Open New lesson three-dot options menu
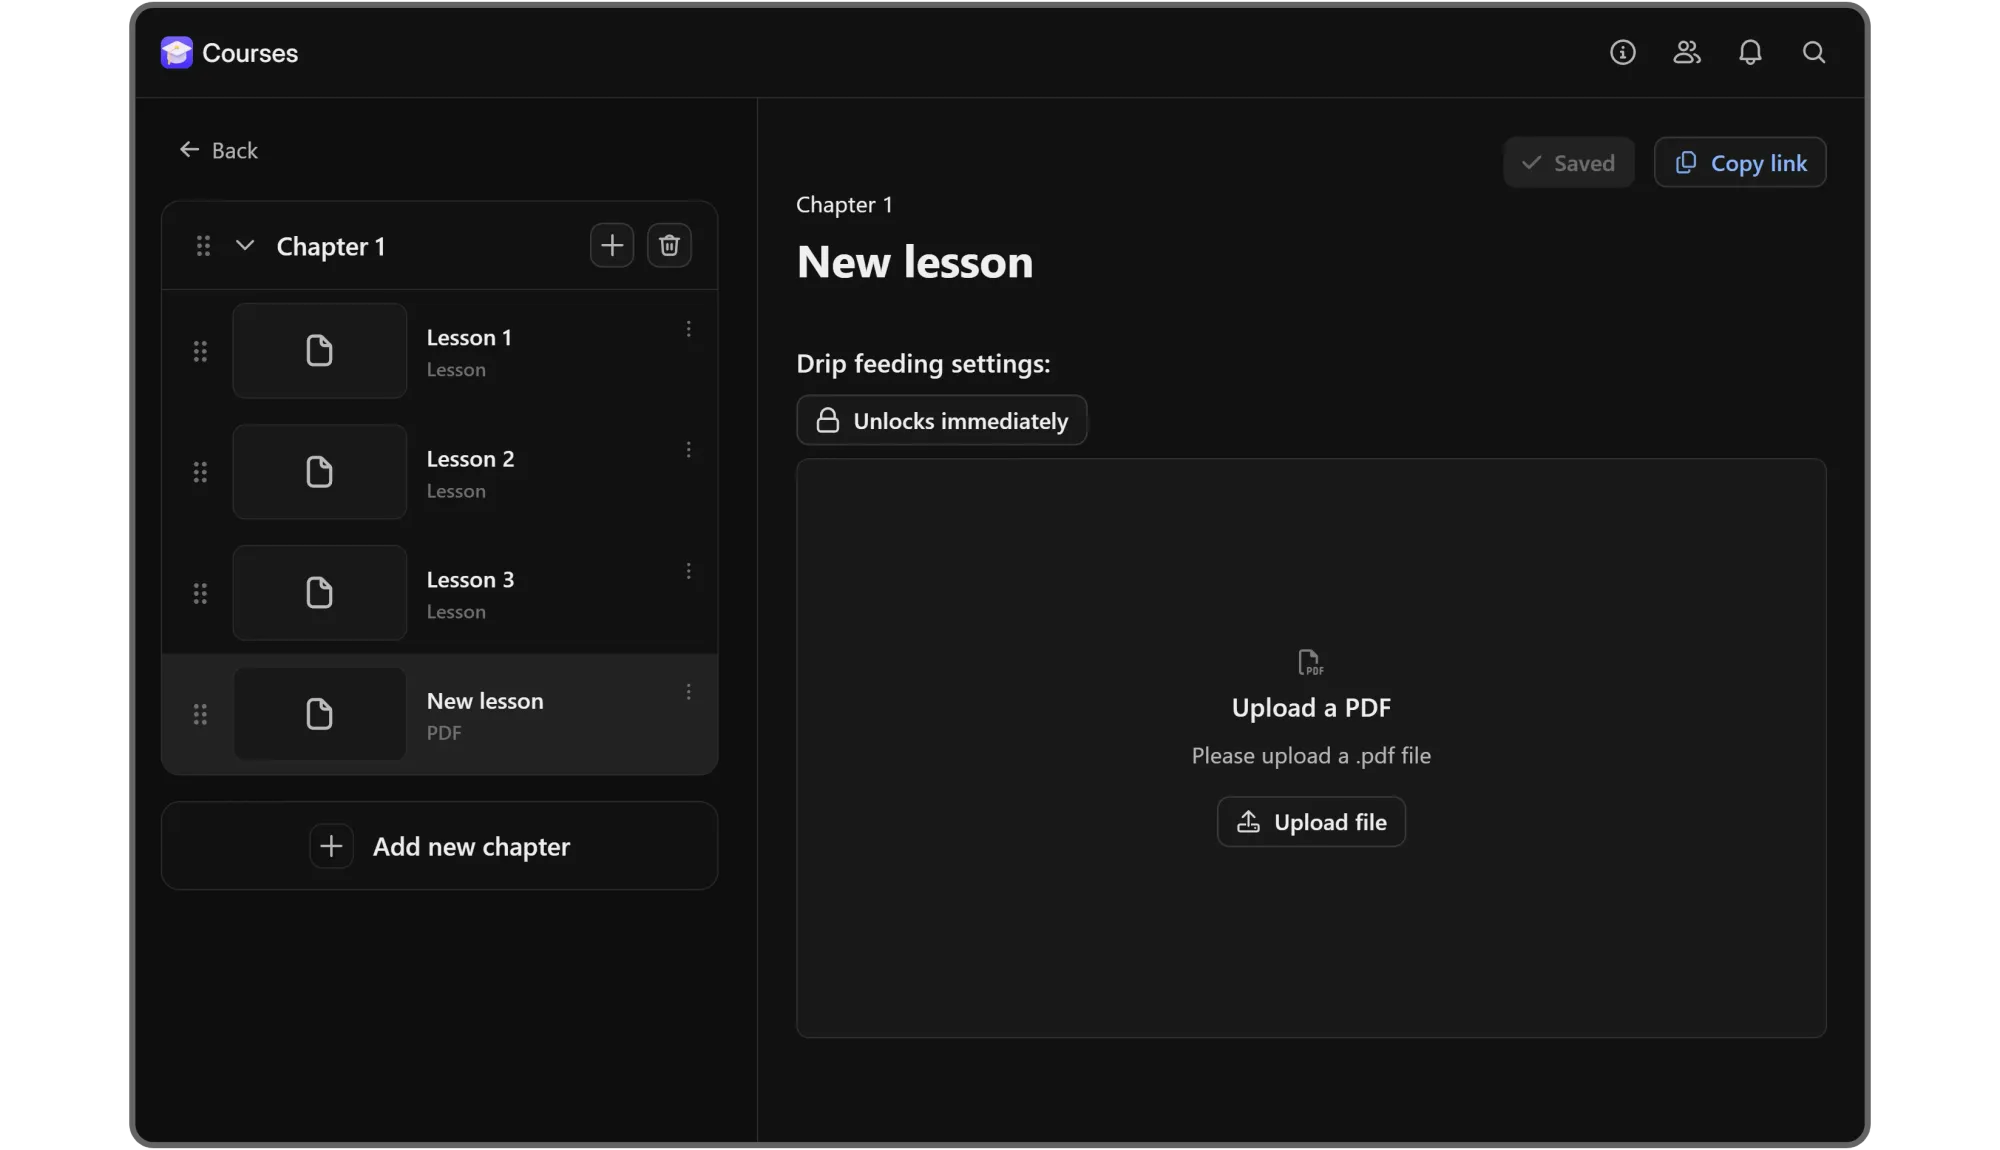Viewport: 2000px width, 1150px height. click(688, 692)
